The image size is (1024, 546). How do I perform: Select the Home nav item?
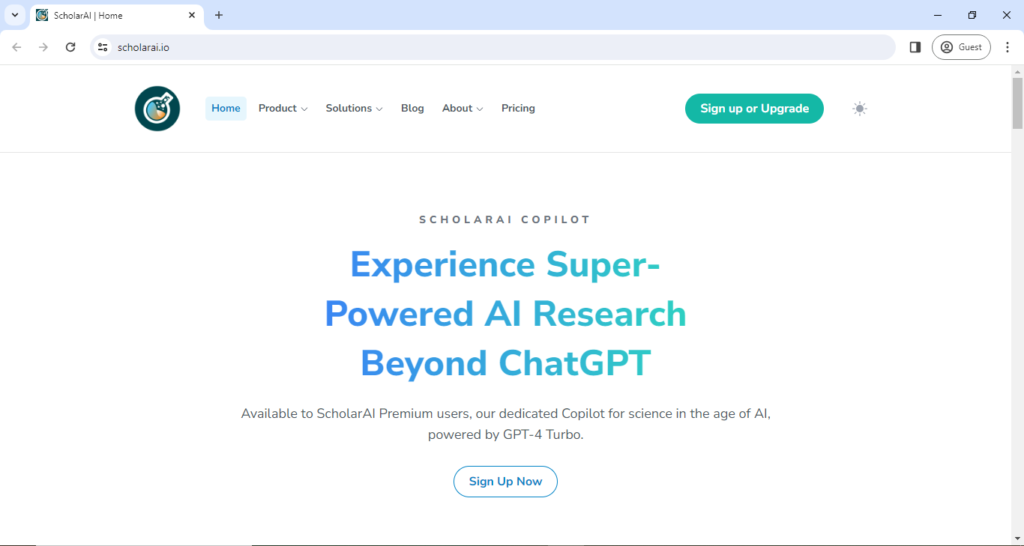(x=226, y=108)
